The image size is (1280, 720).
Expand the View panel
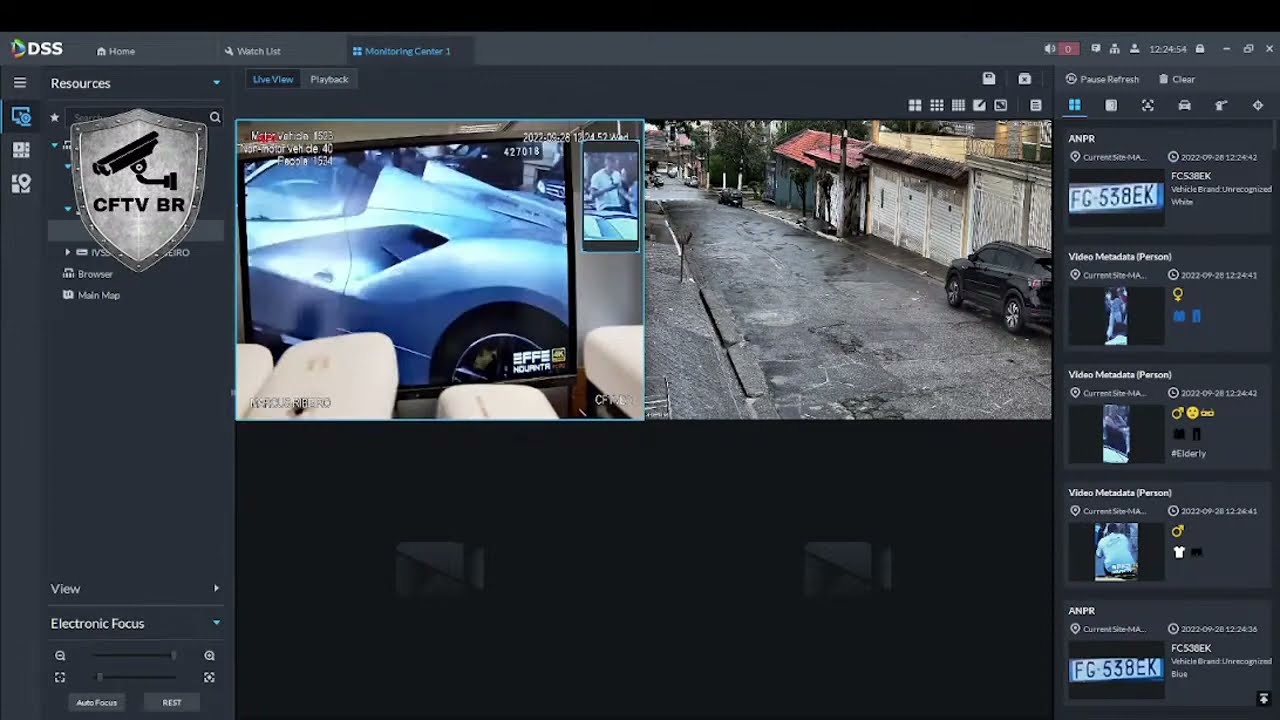(x=216, y=588)
